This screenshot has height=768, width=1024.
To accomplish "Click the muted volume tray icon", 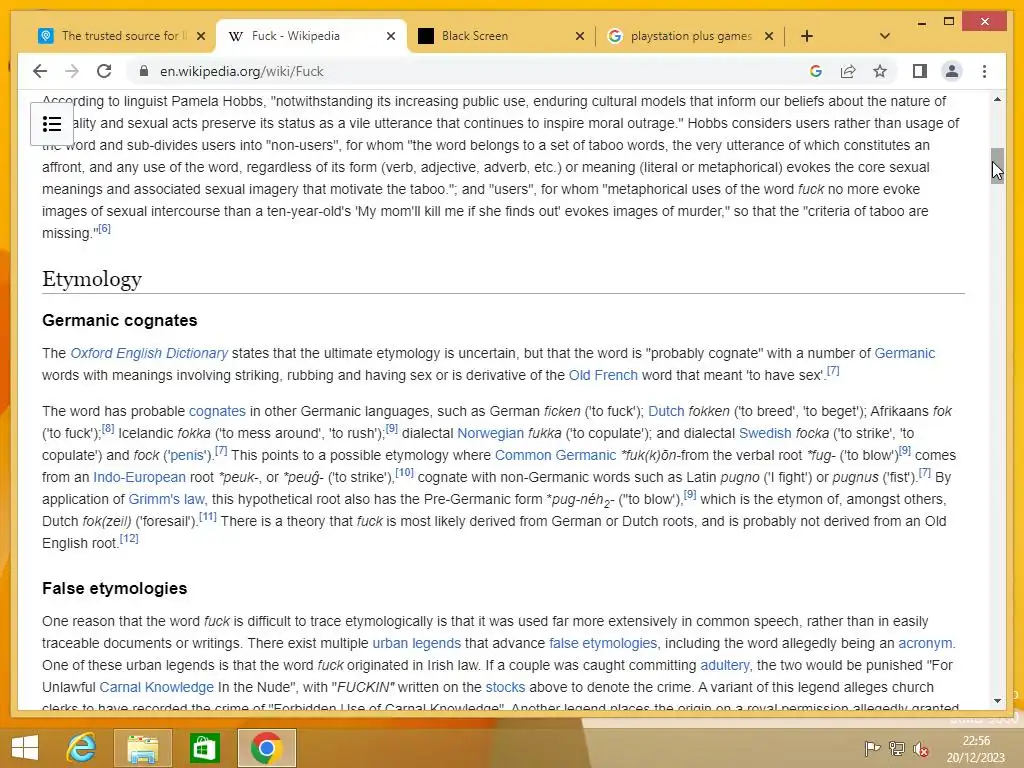I will (x=921, y=748).
